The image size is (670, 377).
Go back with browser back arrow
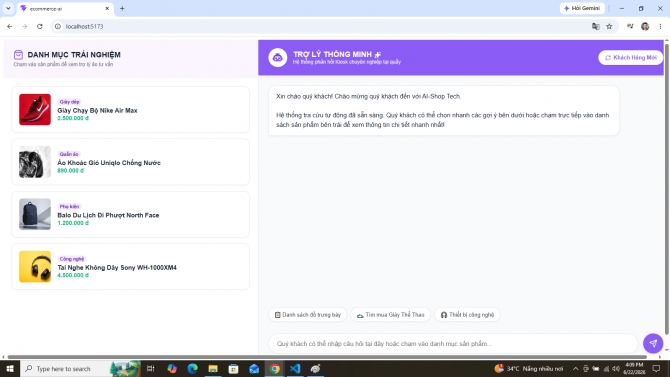[9, 27]
